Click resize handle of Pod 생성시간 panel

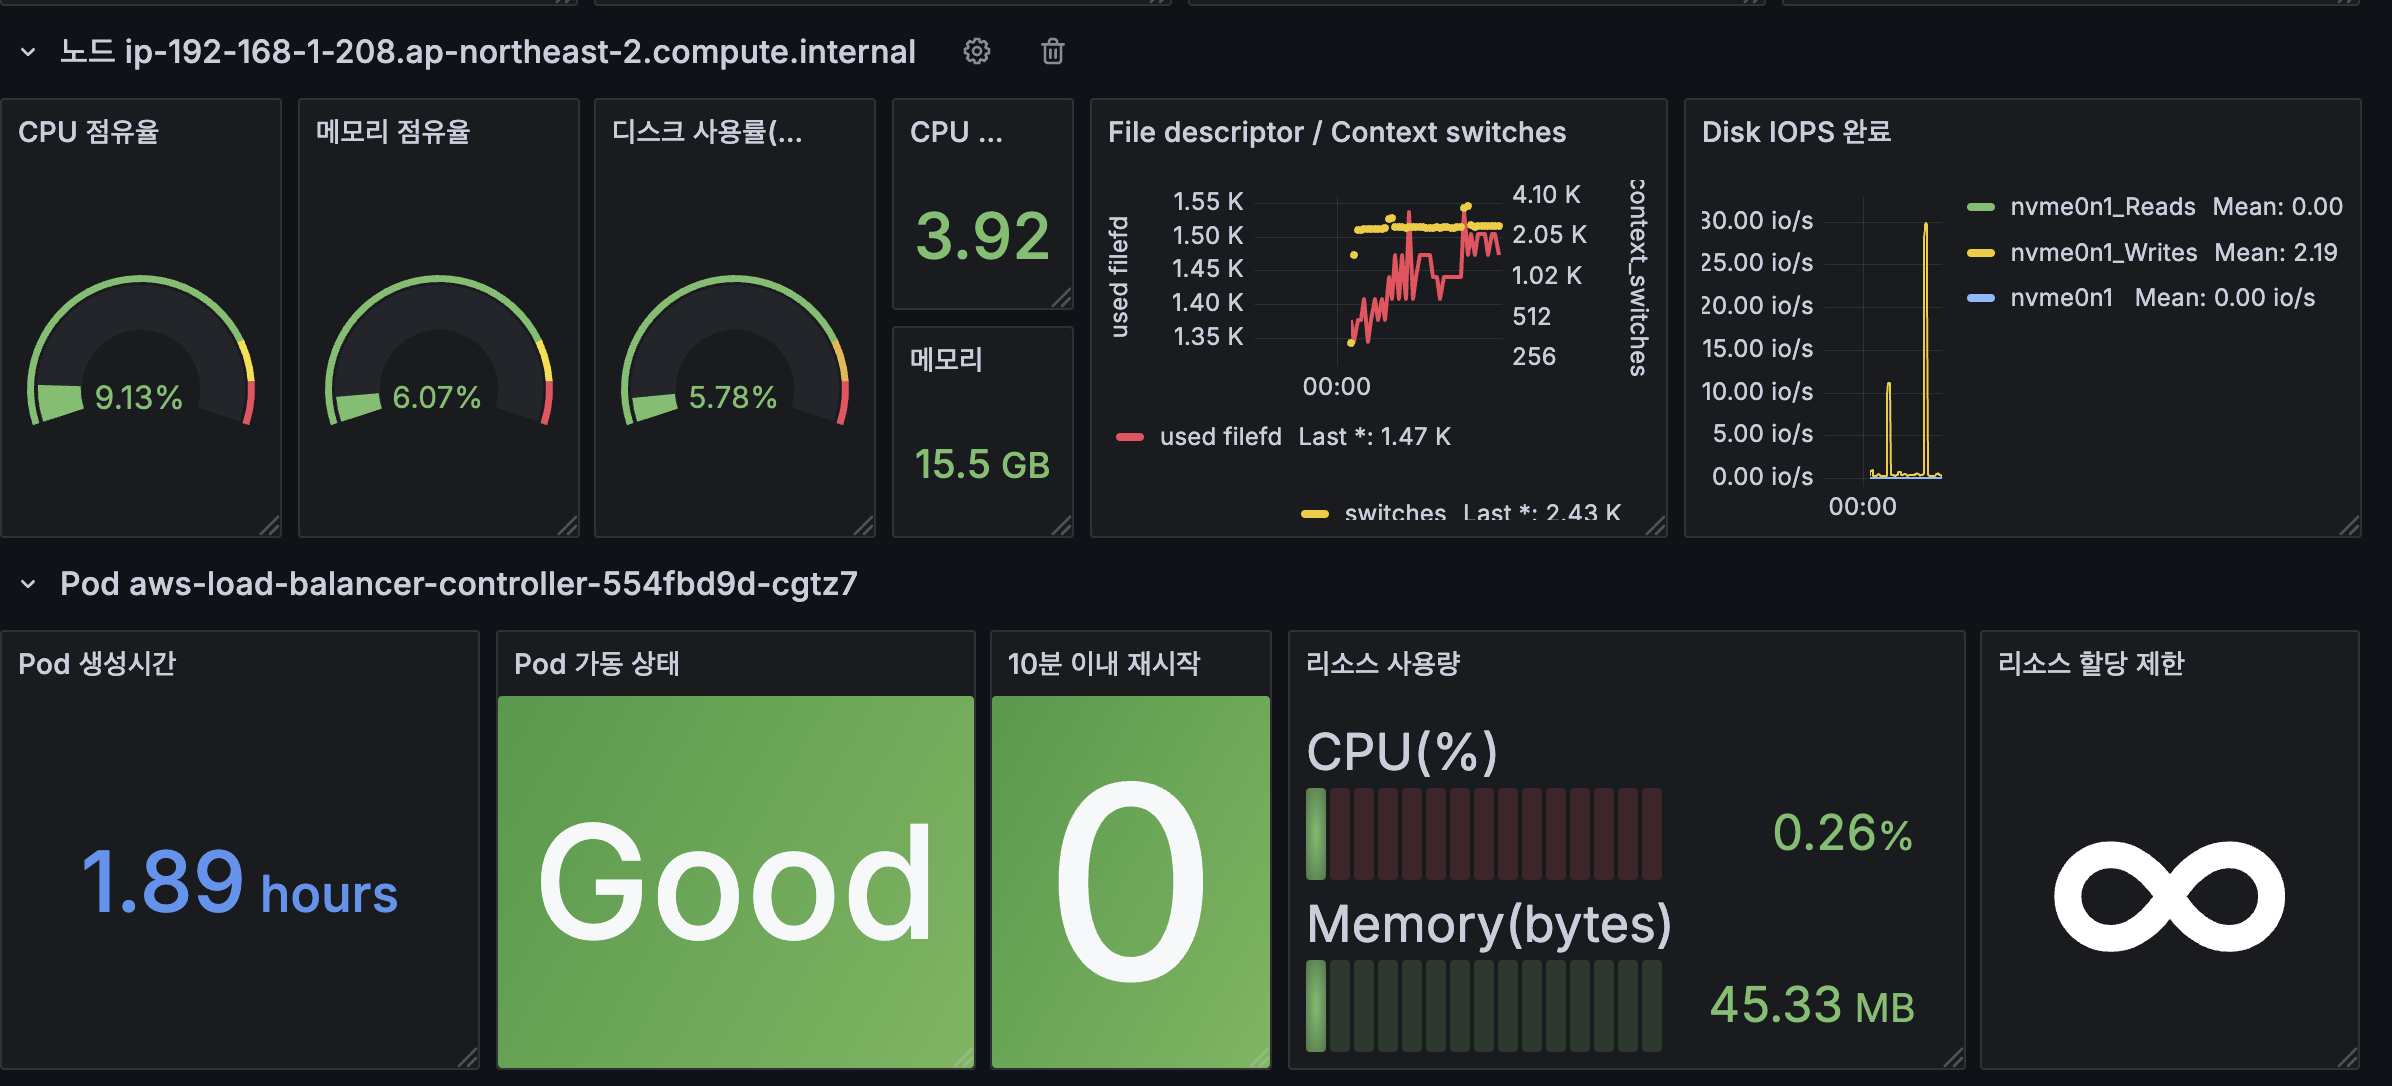click(x=467, y=1057)
